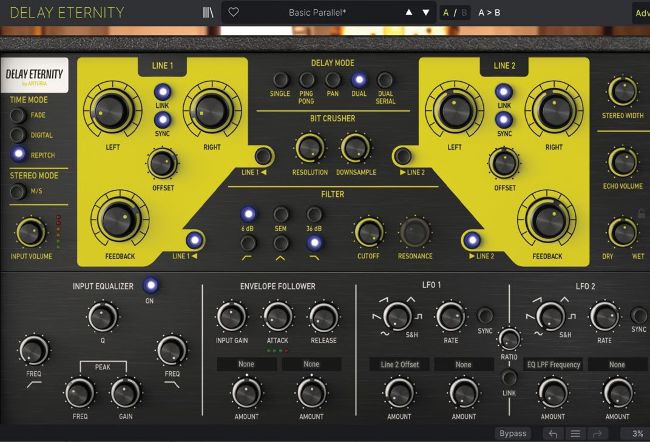Toggle LFO 1 Sync button
Image resolution: width=650 pixels, height=442 pixels.
[485, 315]
